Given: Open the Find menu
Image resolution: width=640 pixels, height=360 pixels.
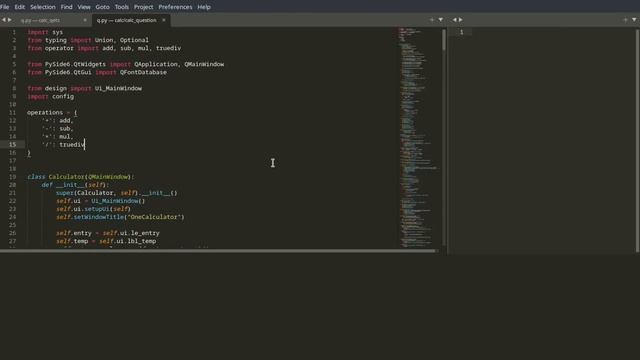Looking at the screenshot, I should (x=67, y=7).
